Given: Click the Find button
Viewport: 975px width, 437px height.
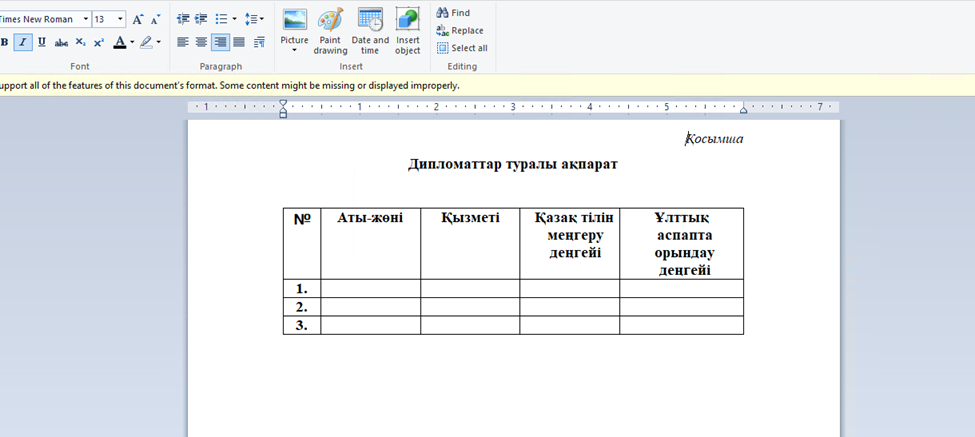Looking at the screenshot, I should (454, 13).
